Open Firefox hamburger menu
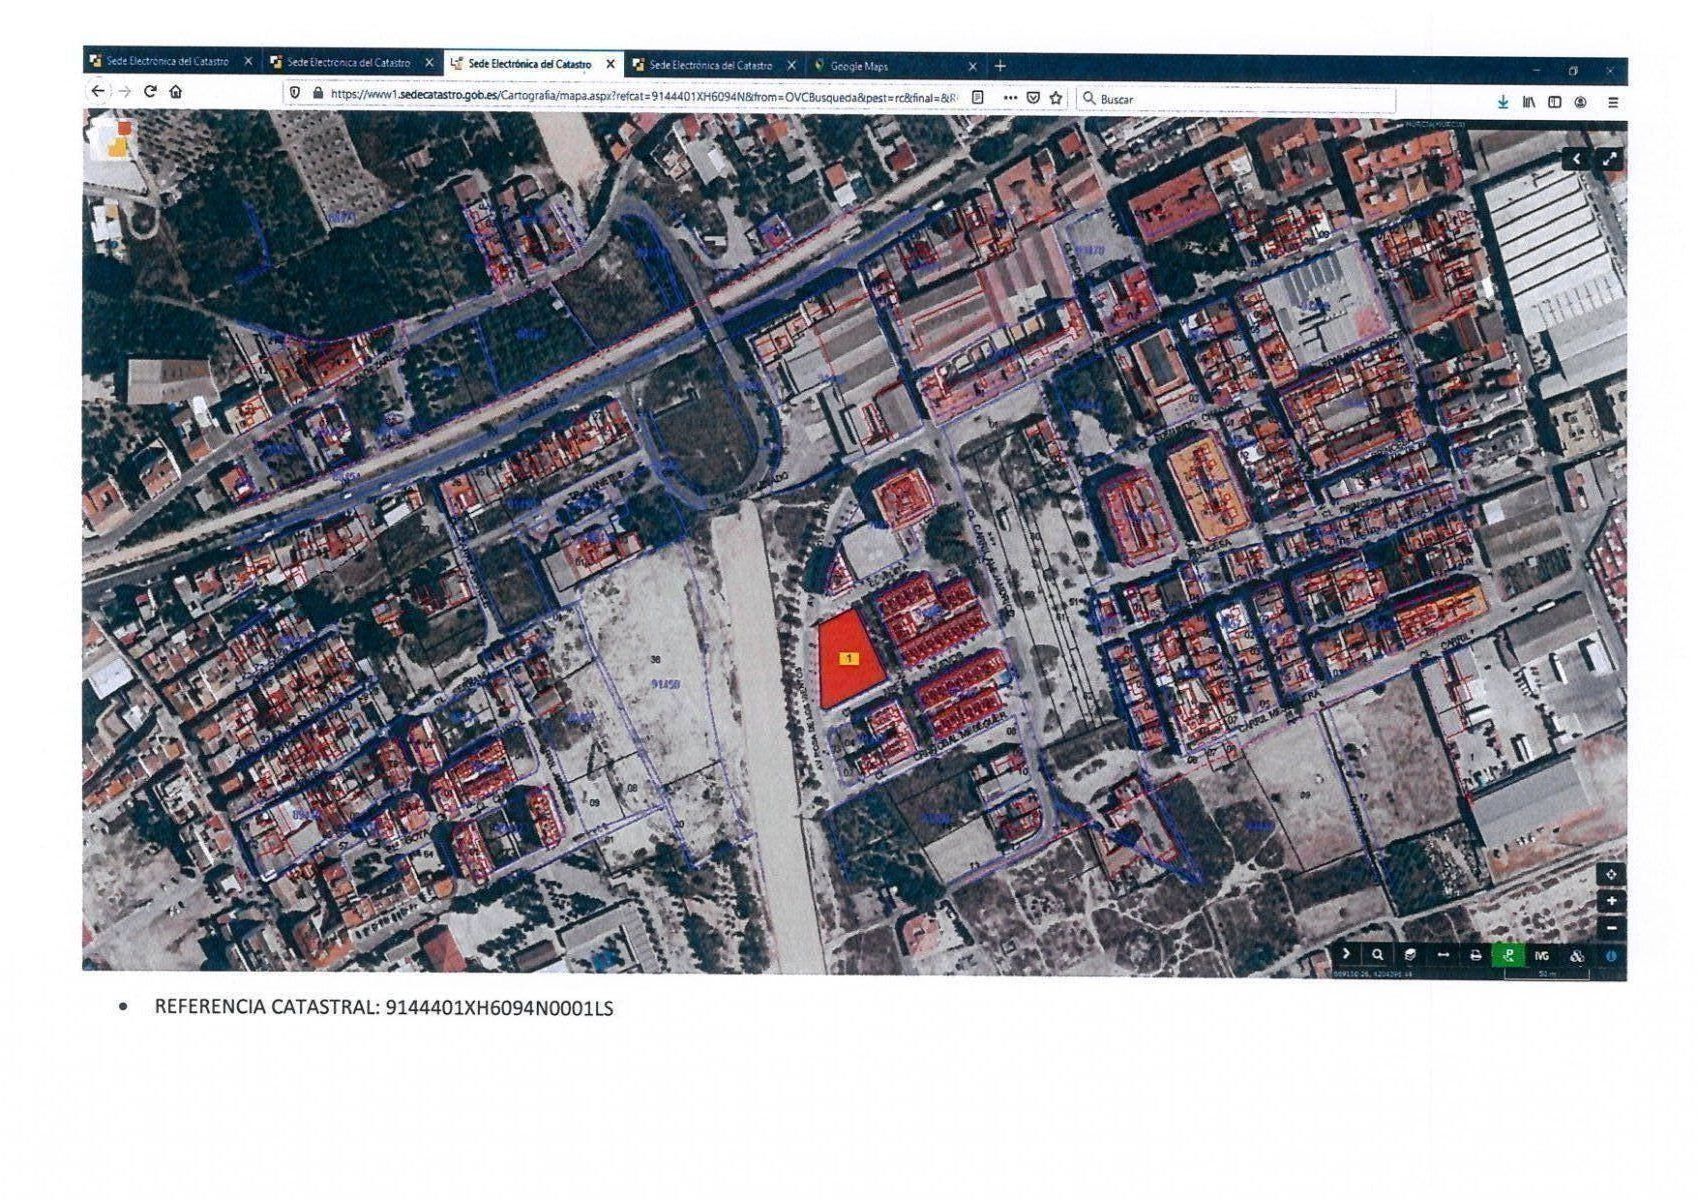Screen dimensions: 1698x1200 pyautogui.click(x=1612, y=102)
